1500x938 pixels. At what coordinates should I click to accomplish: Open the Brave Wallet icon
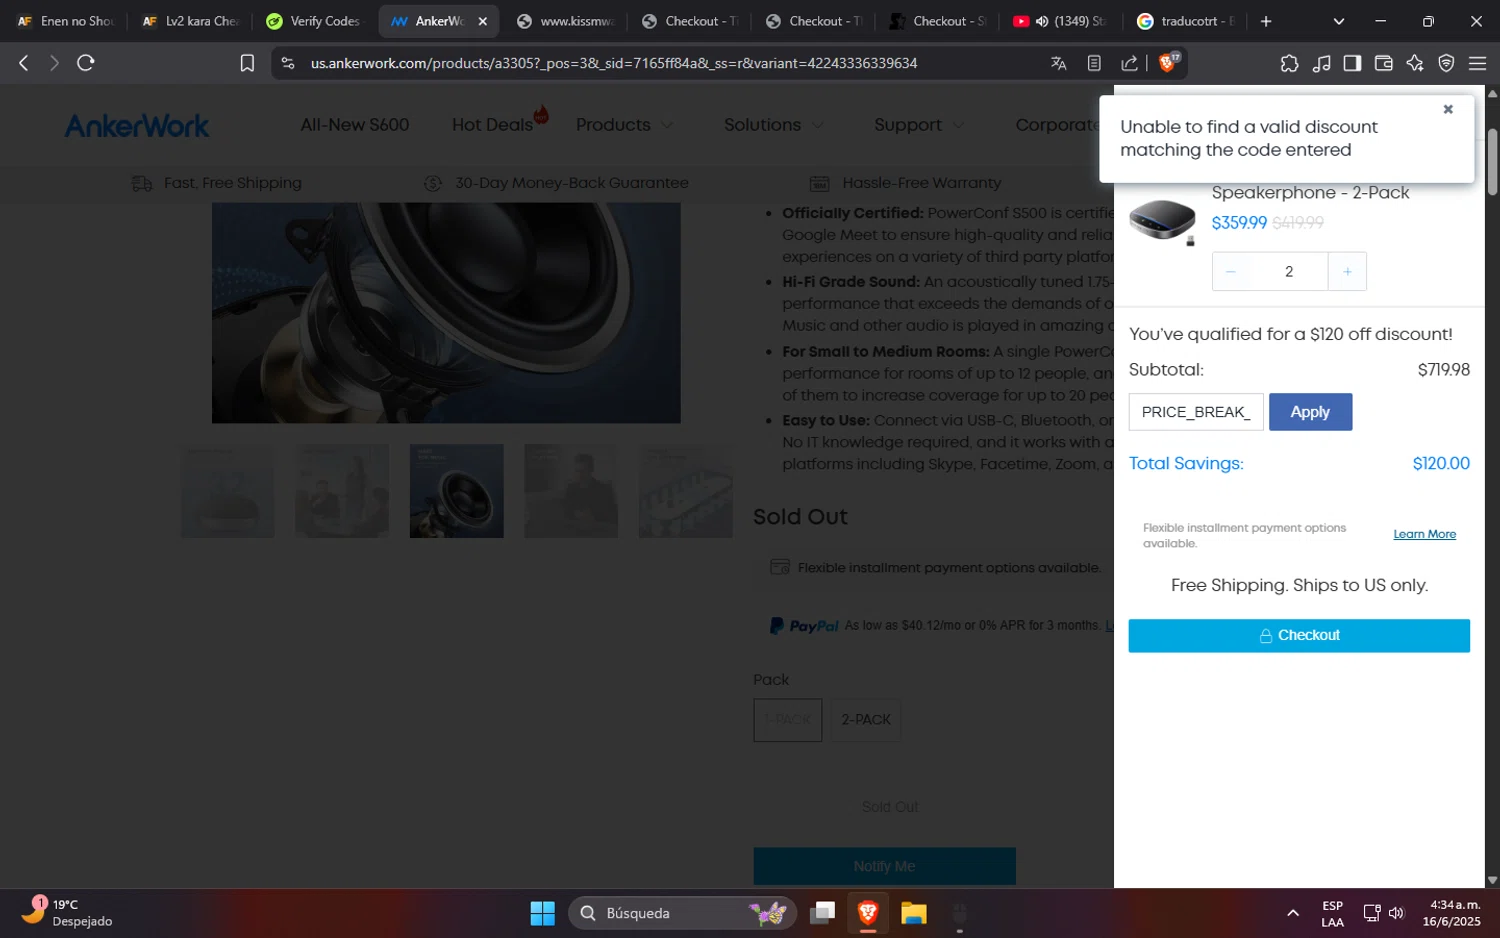1384,63
